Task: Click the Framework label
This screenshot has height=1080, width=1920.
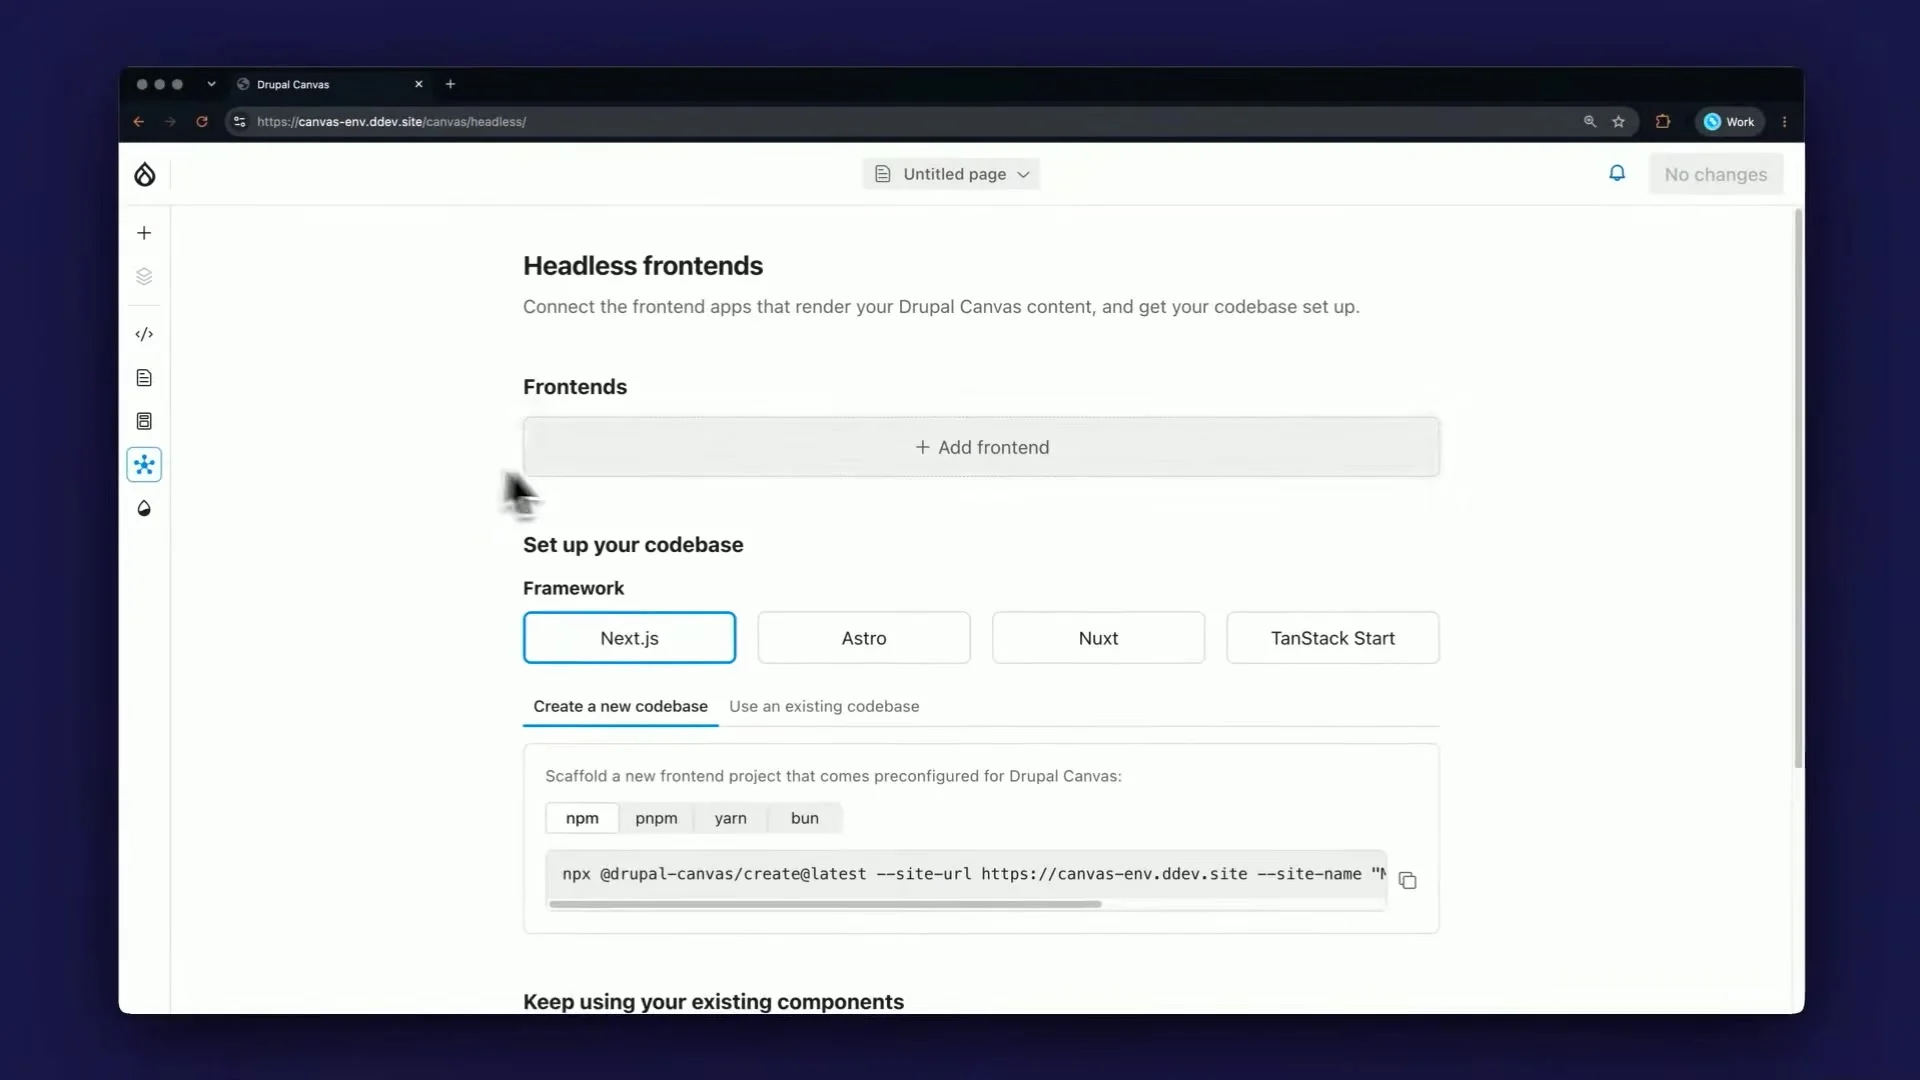Action: pos(573,588)
